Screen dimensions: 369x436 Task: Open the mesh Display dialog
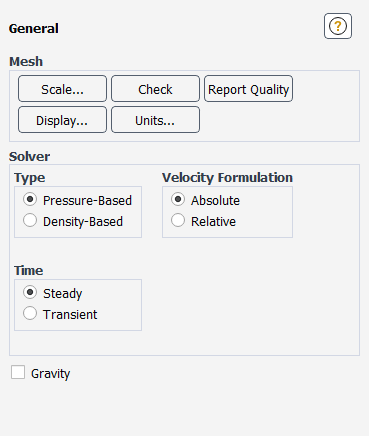pos(62,120)
